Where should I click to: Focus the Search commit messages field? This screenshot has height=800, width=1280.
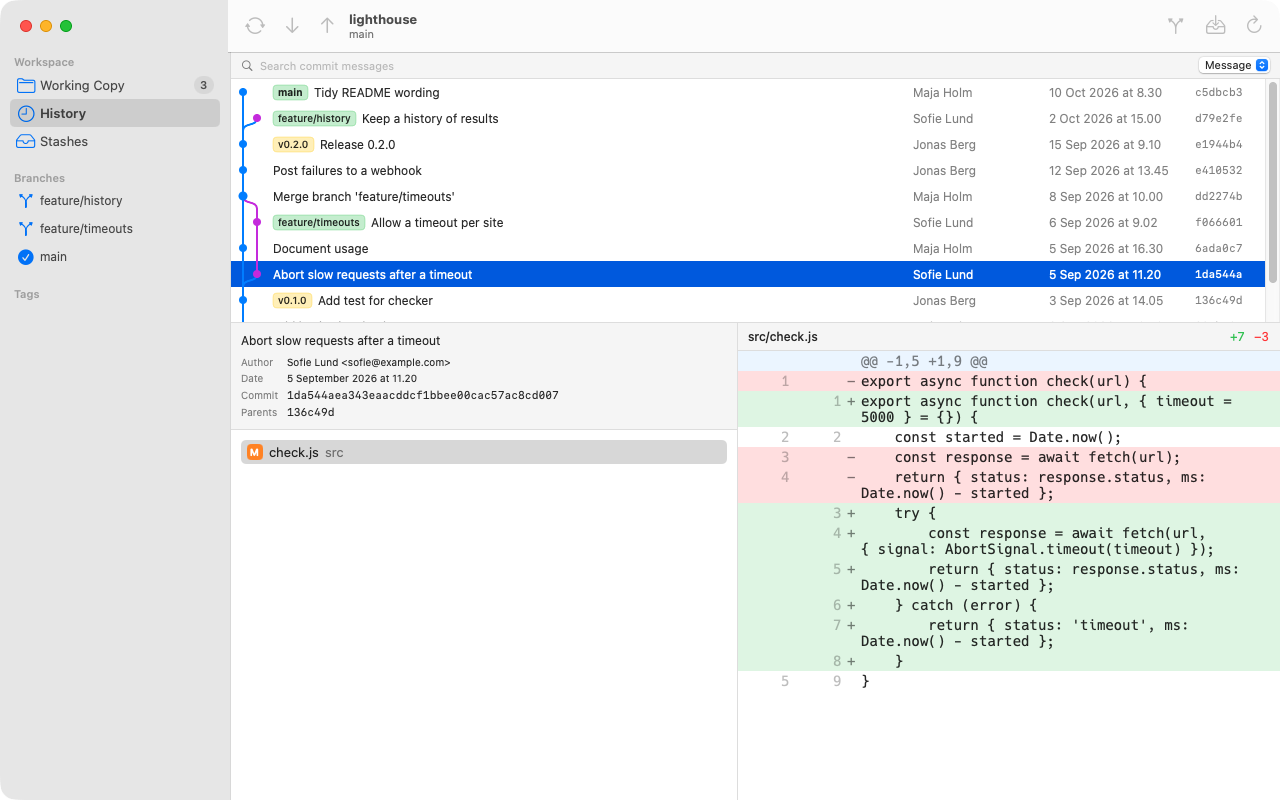coord(715,66)
